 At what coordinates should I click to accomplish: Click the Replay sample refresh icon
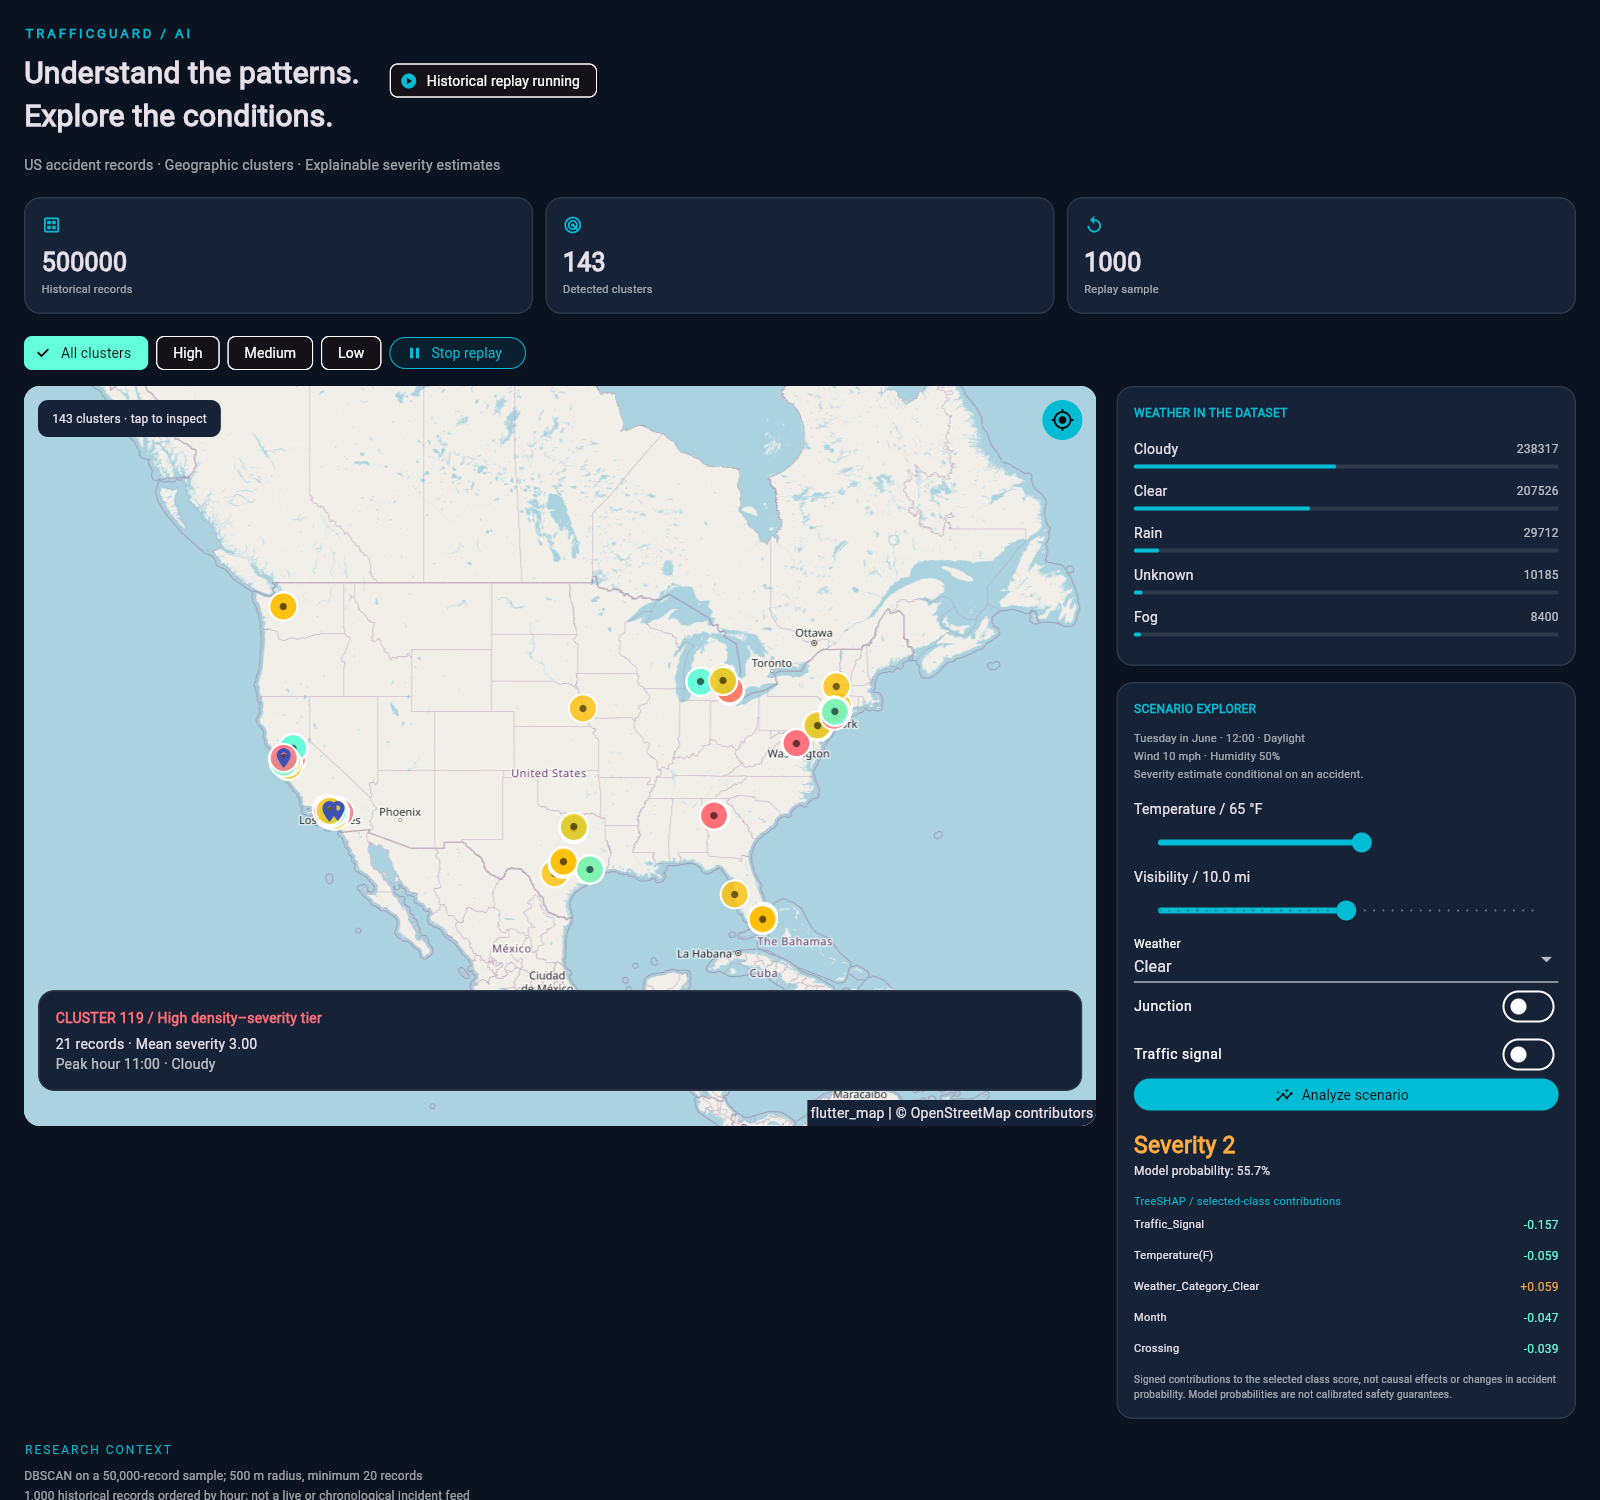tap(1094, 225)
